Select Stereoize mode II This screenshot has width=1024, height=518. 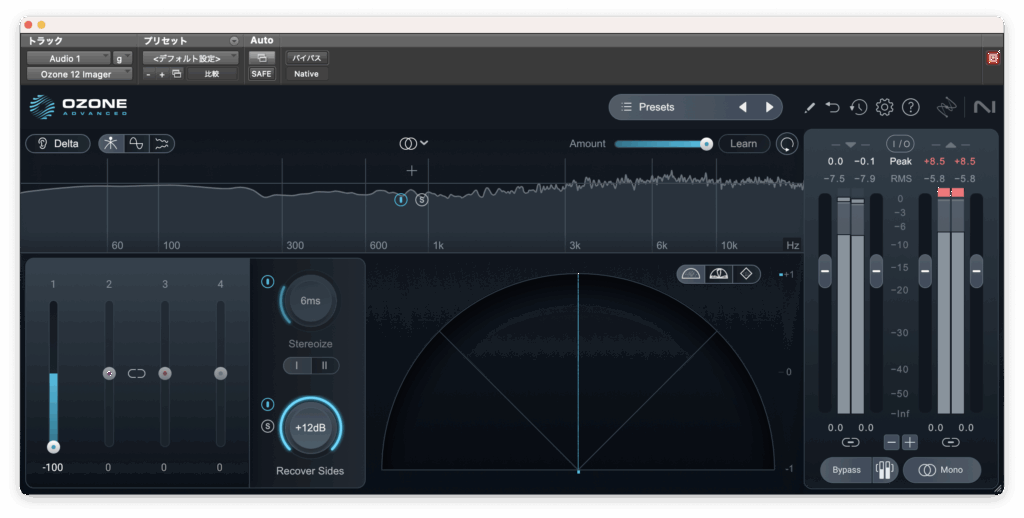(x=324, y=366)
